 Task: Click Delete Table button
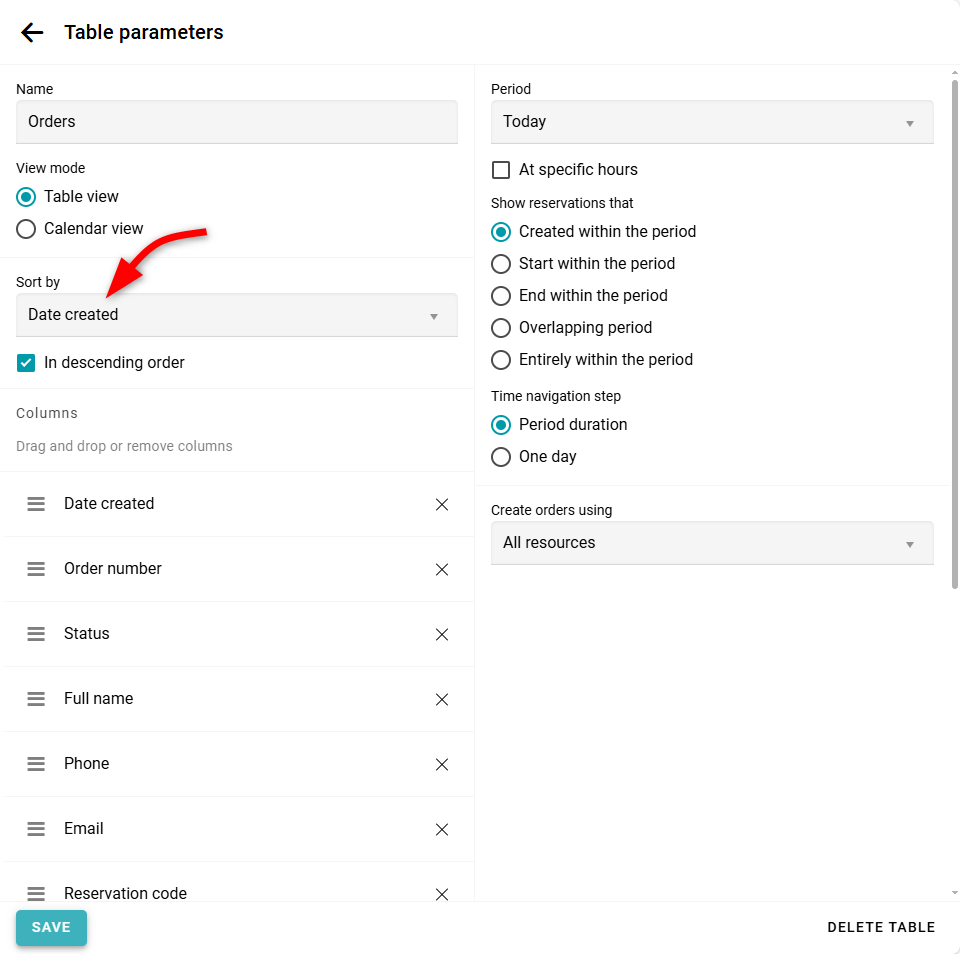(881, 927)
